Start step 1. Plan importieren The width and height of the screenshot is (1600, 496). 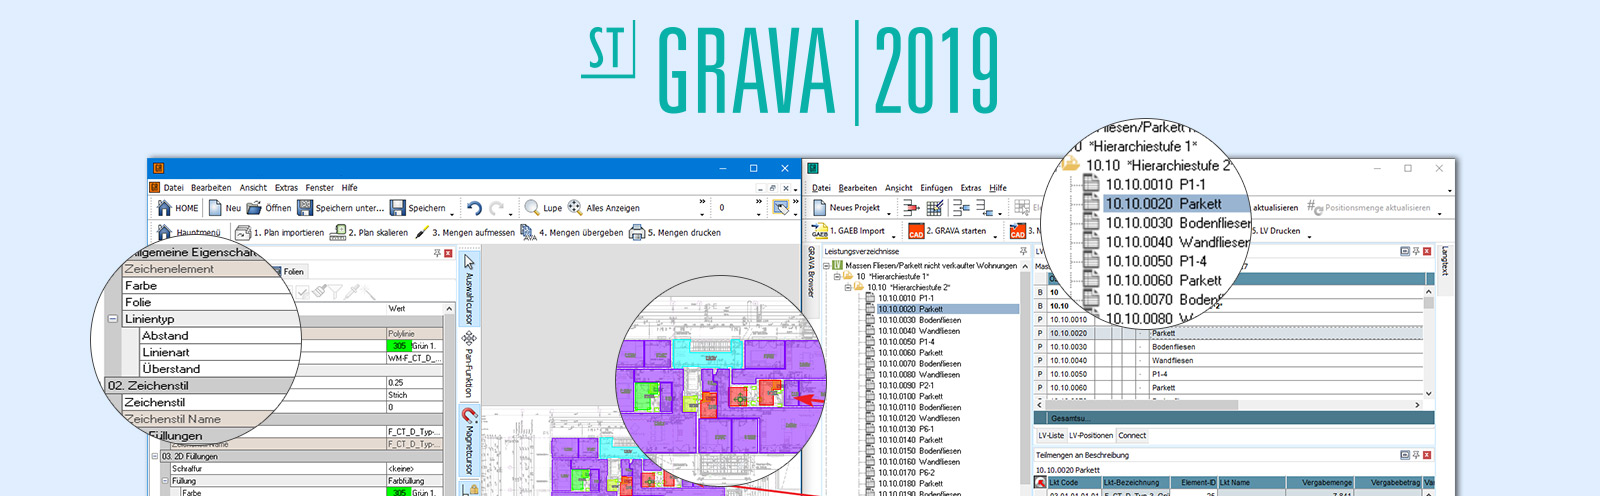tap(279, 232)
